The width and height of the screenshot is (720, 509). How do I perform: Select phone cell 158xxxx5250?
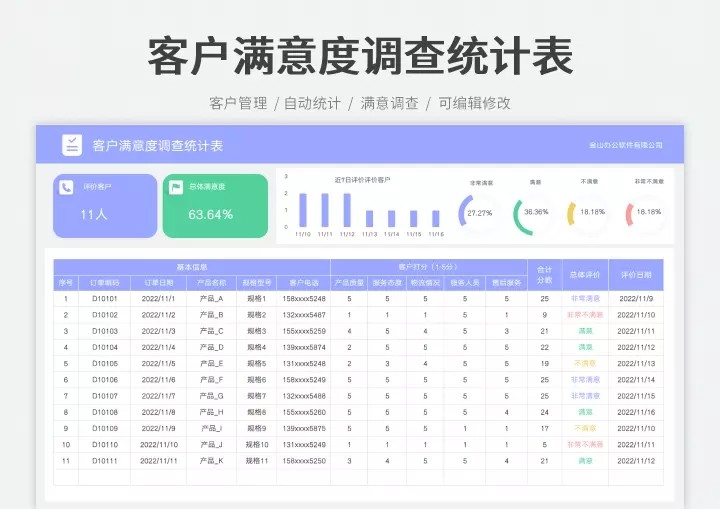304,461
